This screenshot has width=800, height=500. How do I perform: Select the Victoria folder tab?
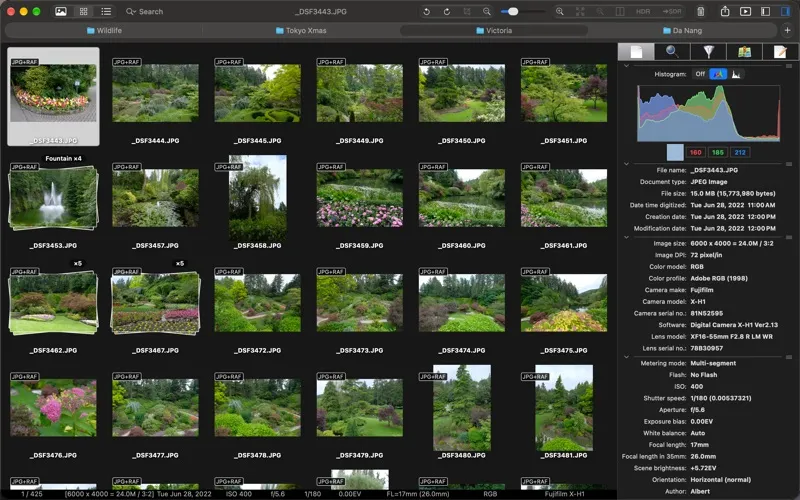494,31
